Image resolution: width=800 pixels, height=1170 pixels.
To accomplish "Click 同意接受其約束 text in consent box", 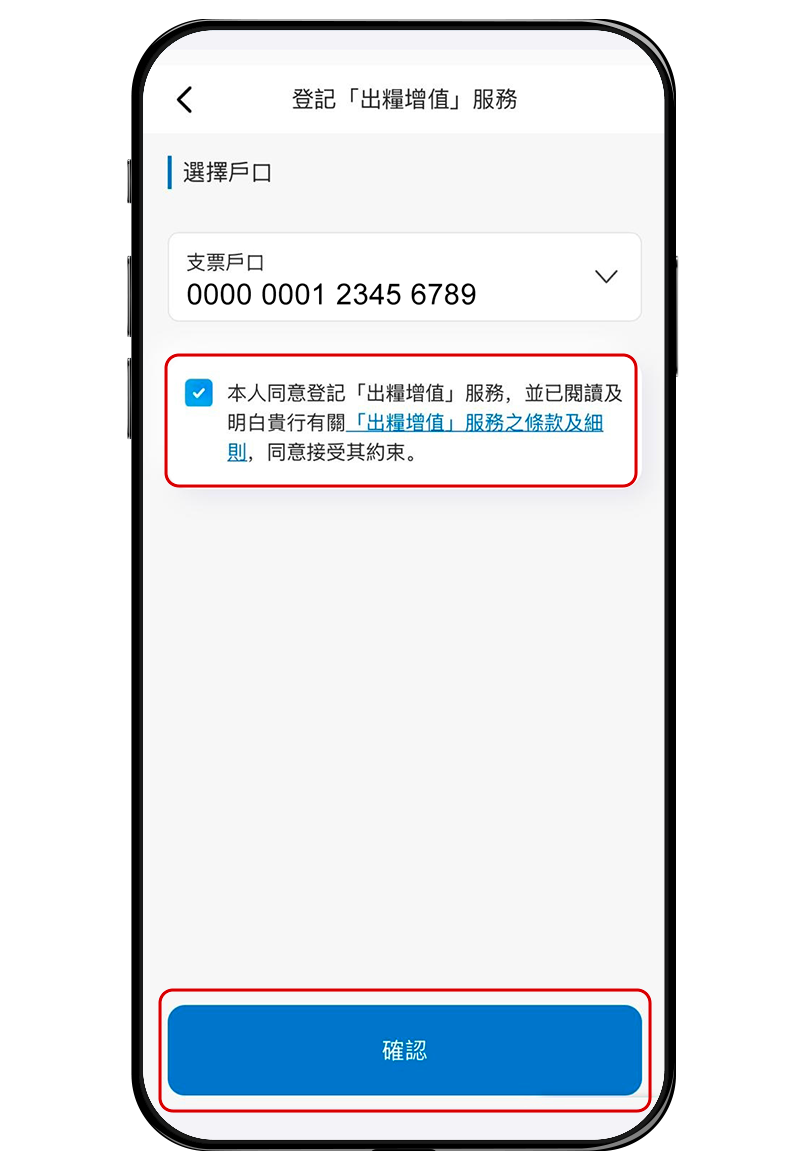I will [336, 452].
